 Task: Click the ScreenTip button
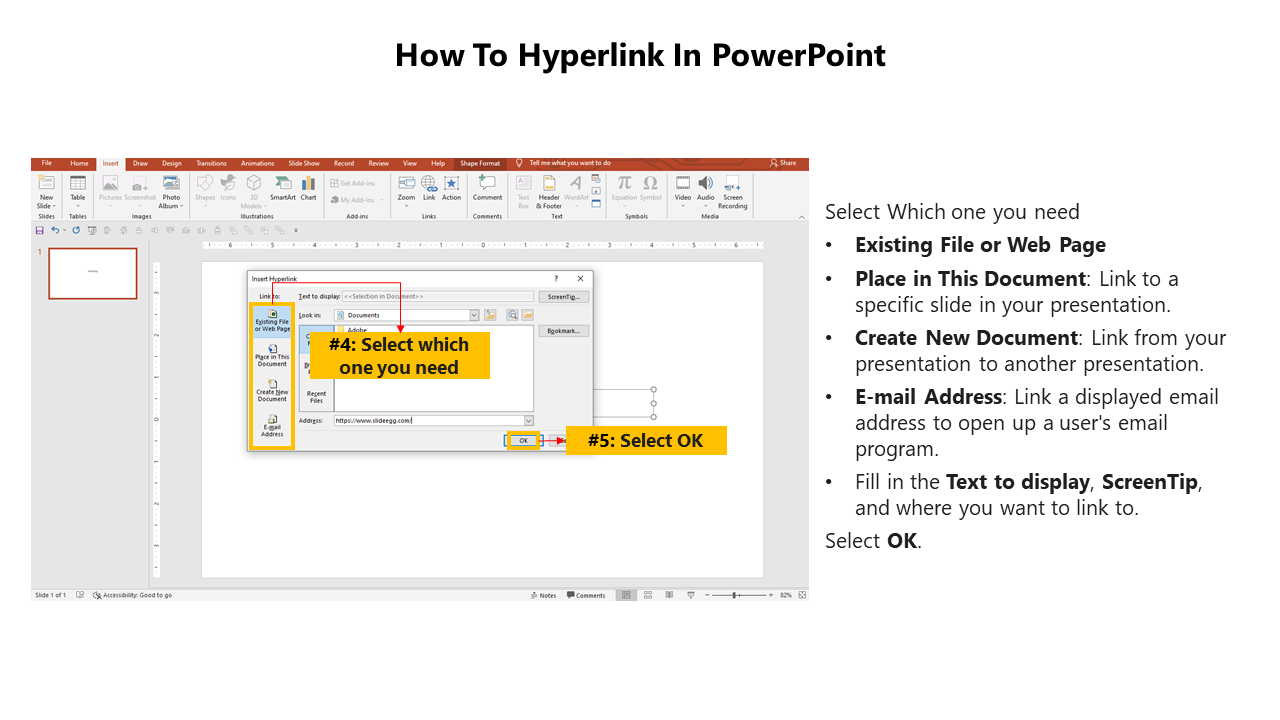pyautogui.click(x=564, y=297)
